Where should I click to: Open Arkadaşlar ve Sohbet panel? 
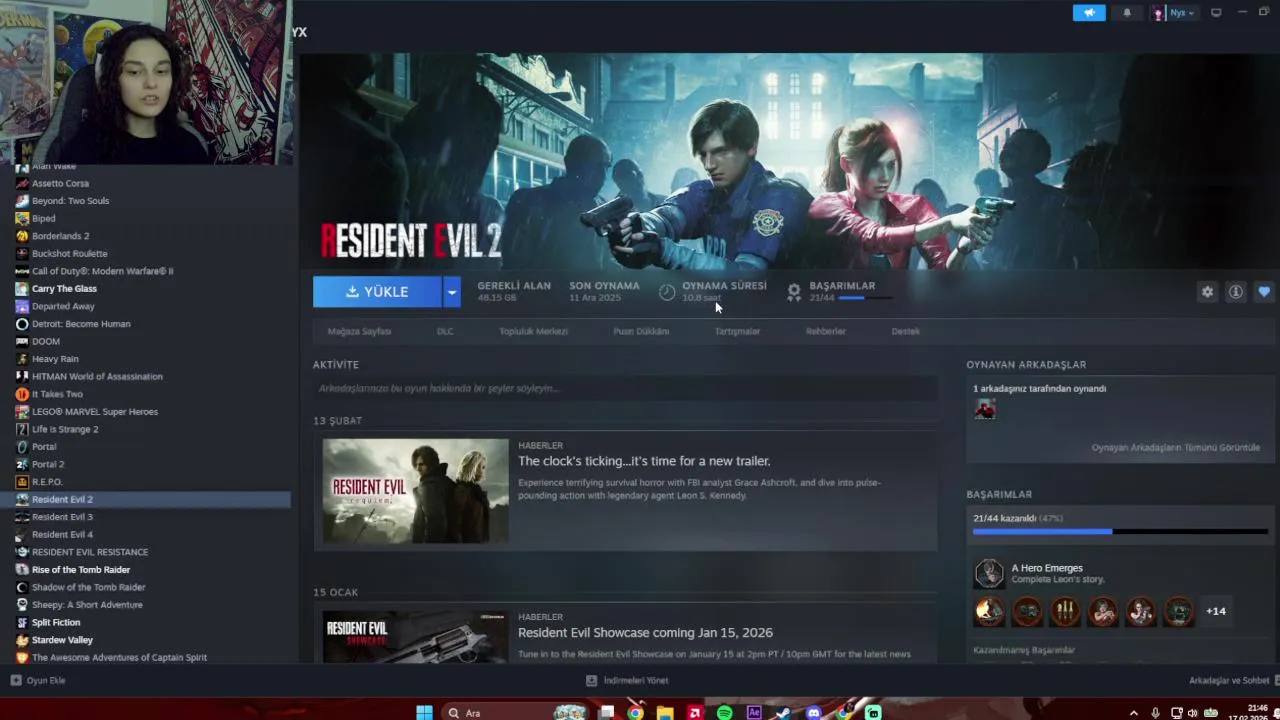click(1229, 680)
